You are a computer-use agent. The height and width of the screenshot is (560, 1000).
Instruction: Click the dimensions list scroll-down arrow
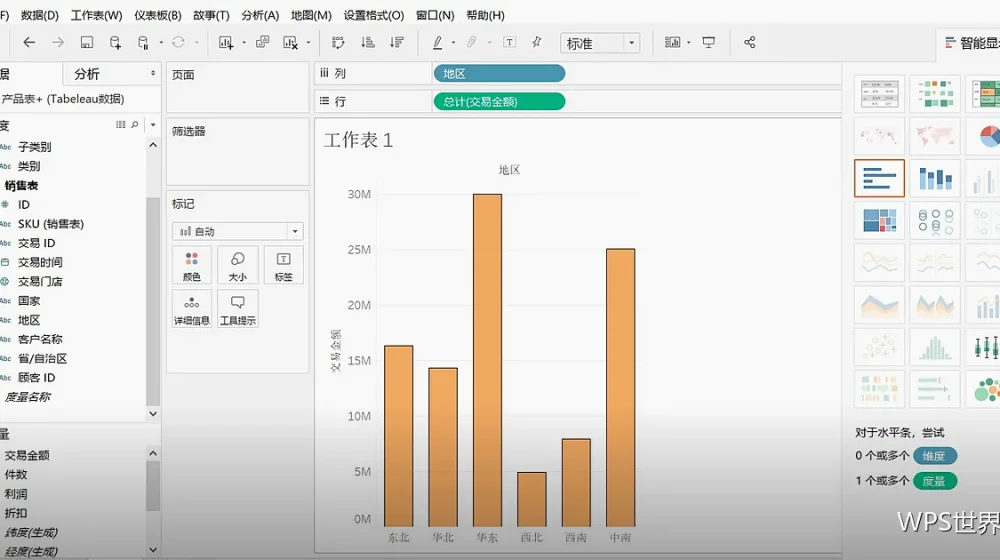(153, 413)
